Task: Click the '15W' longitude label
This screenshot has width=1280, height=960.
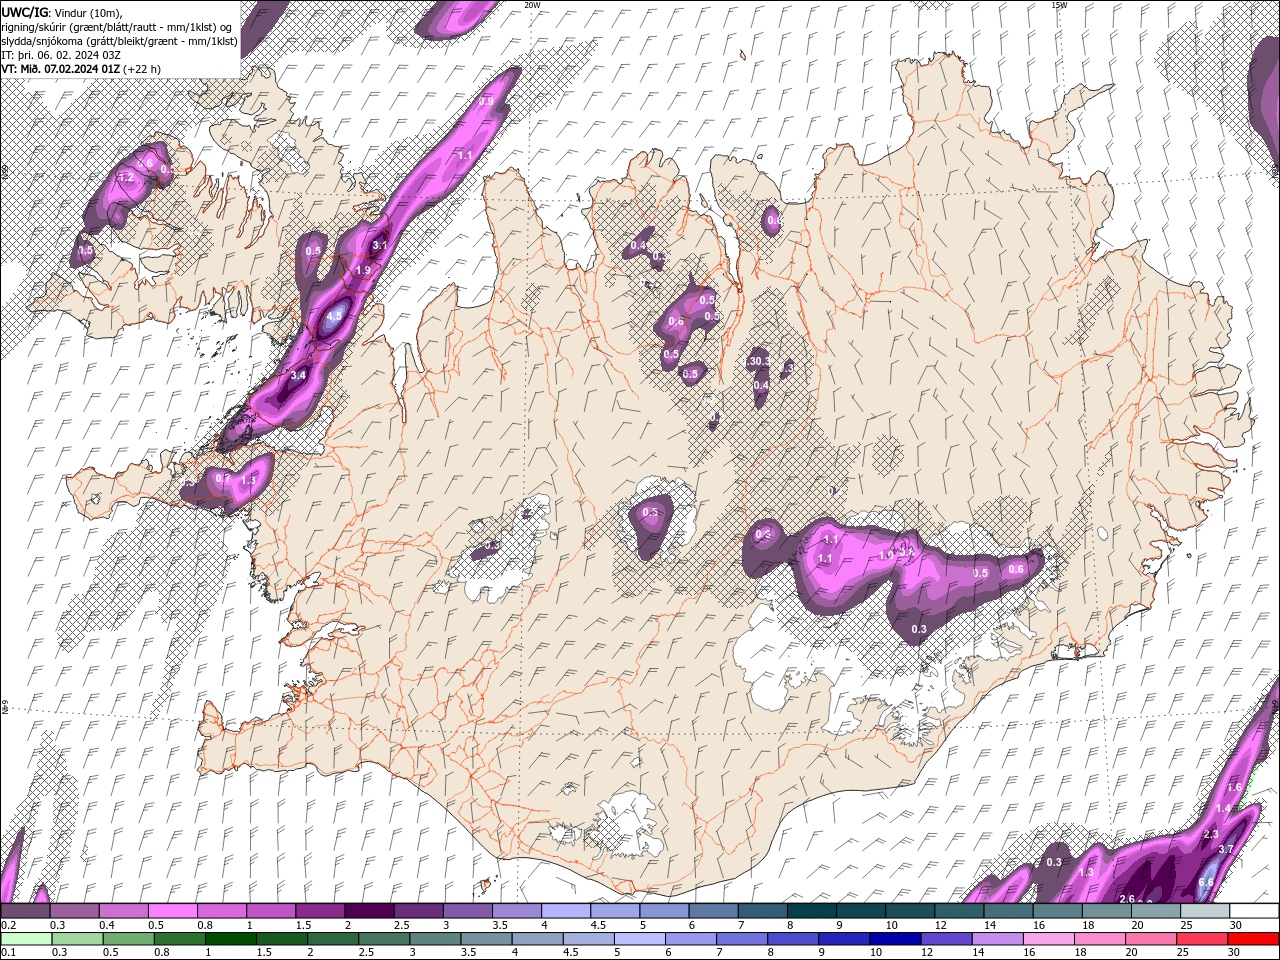Action: coord(1059,4)
